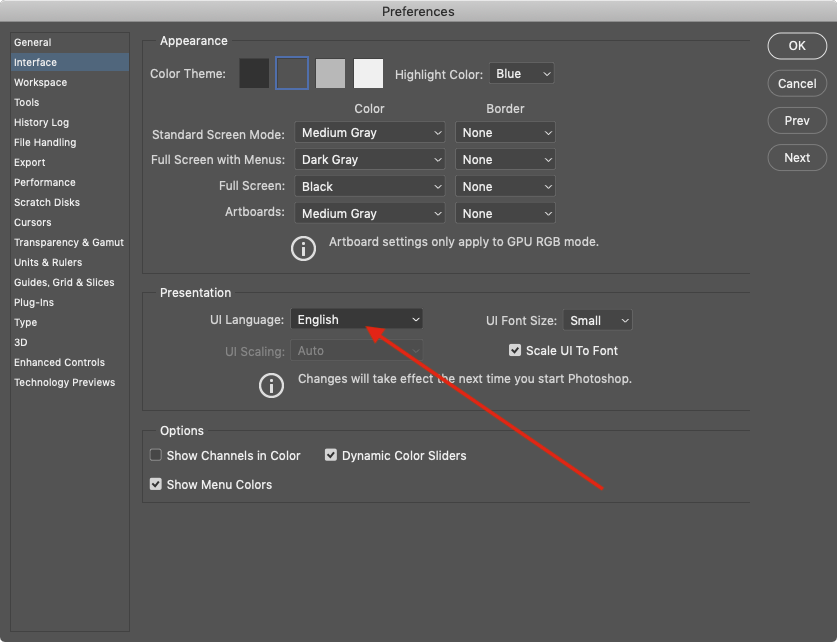Open the Highlight Color dropdown
Image resolution: width=837 pixels, height=642 pixels.
[521, 74]
